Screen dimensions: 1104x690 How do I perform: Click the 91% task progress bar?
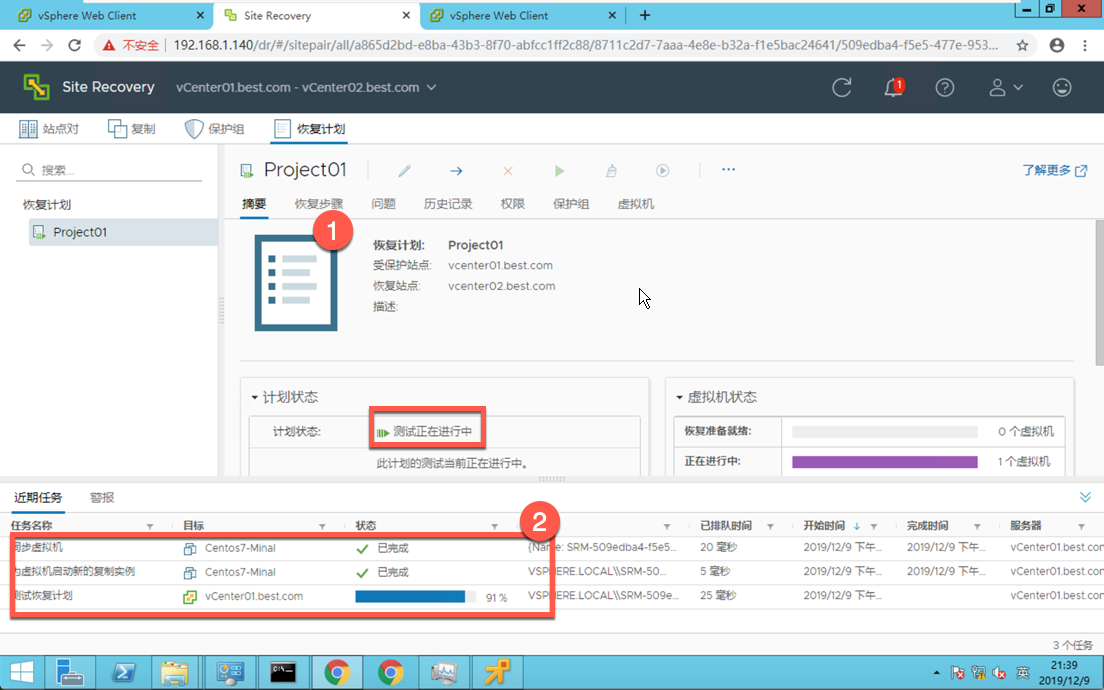(x=415, y=596)
